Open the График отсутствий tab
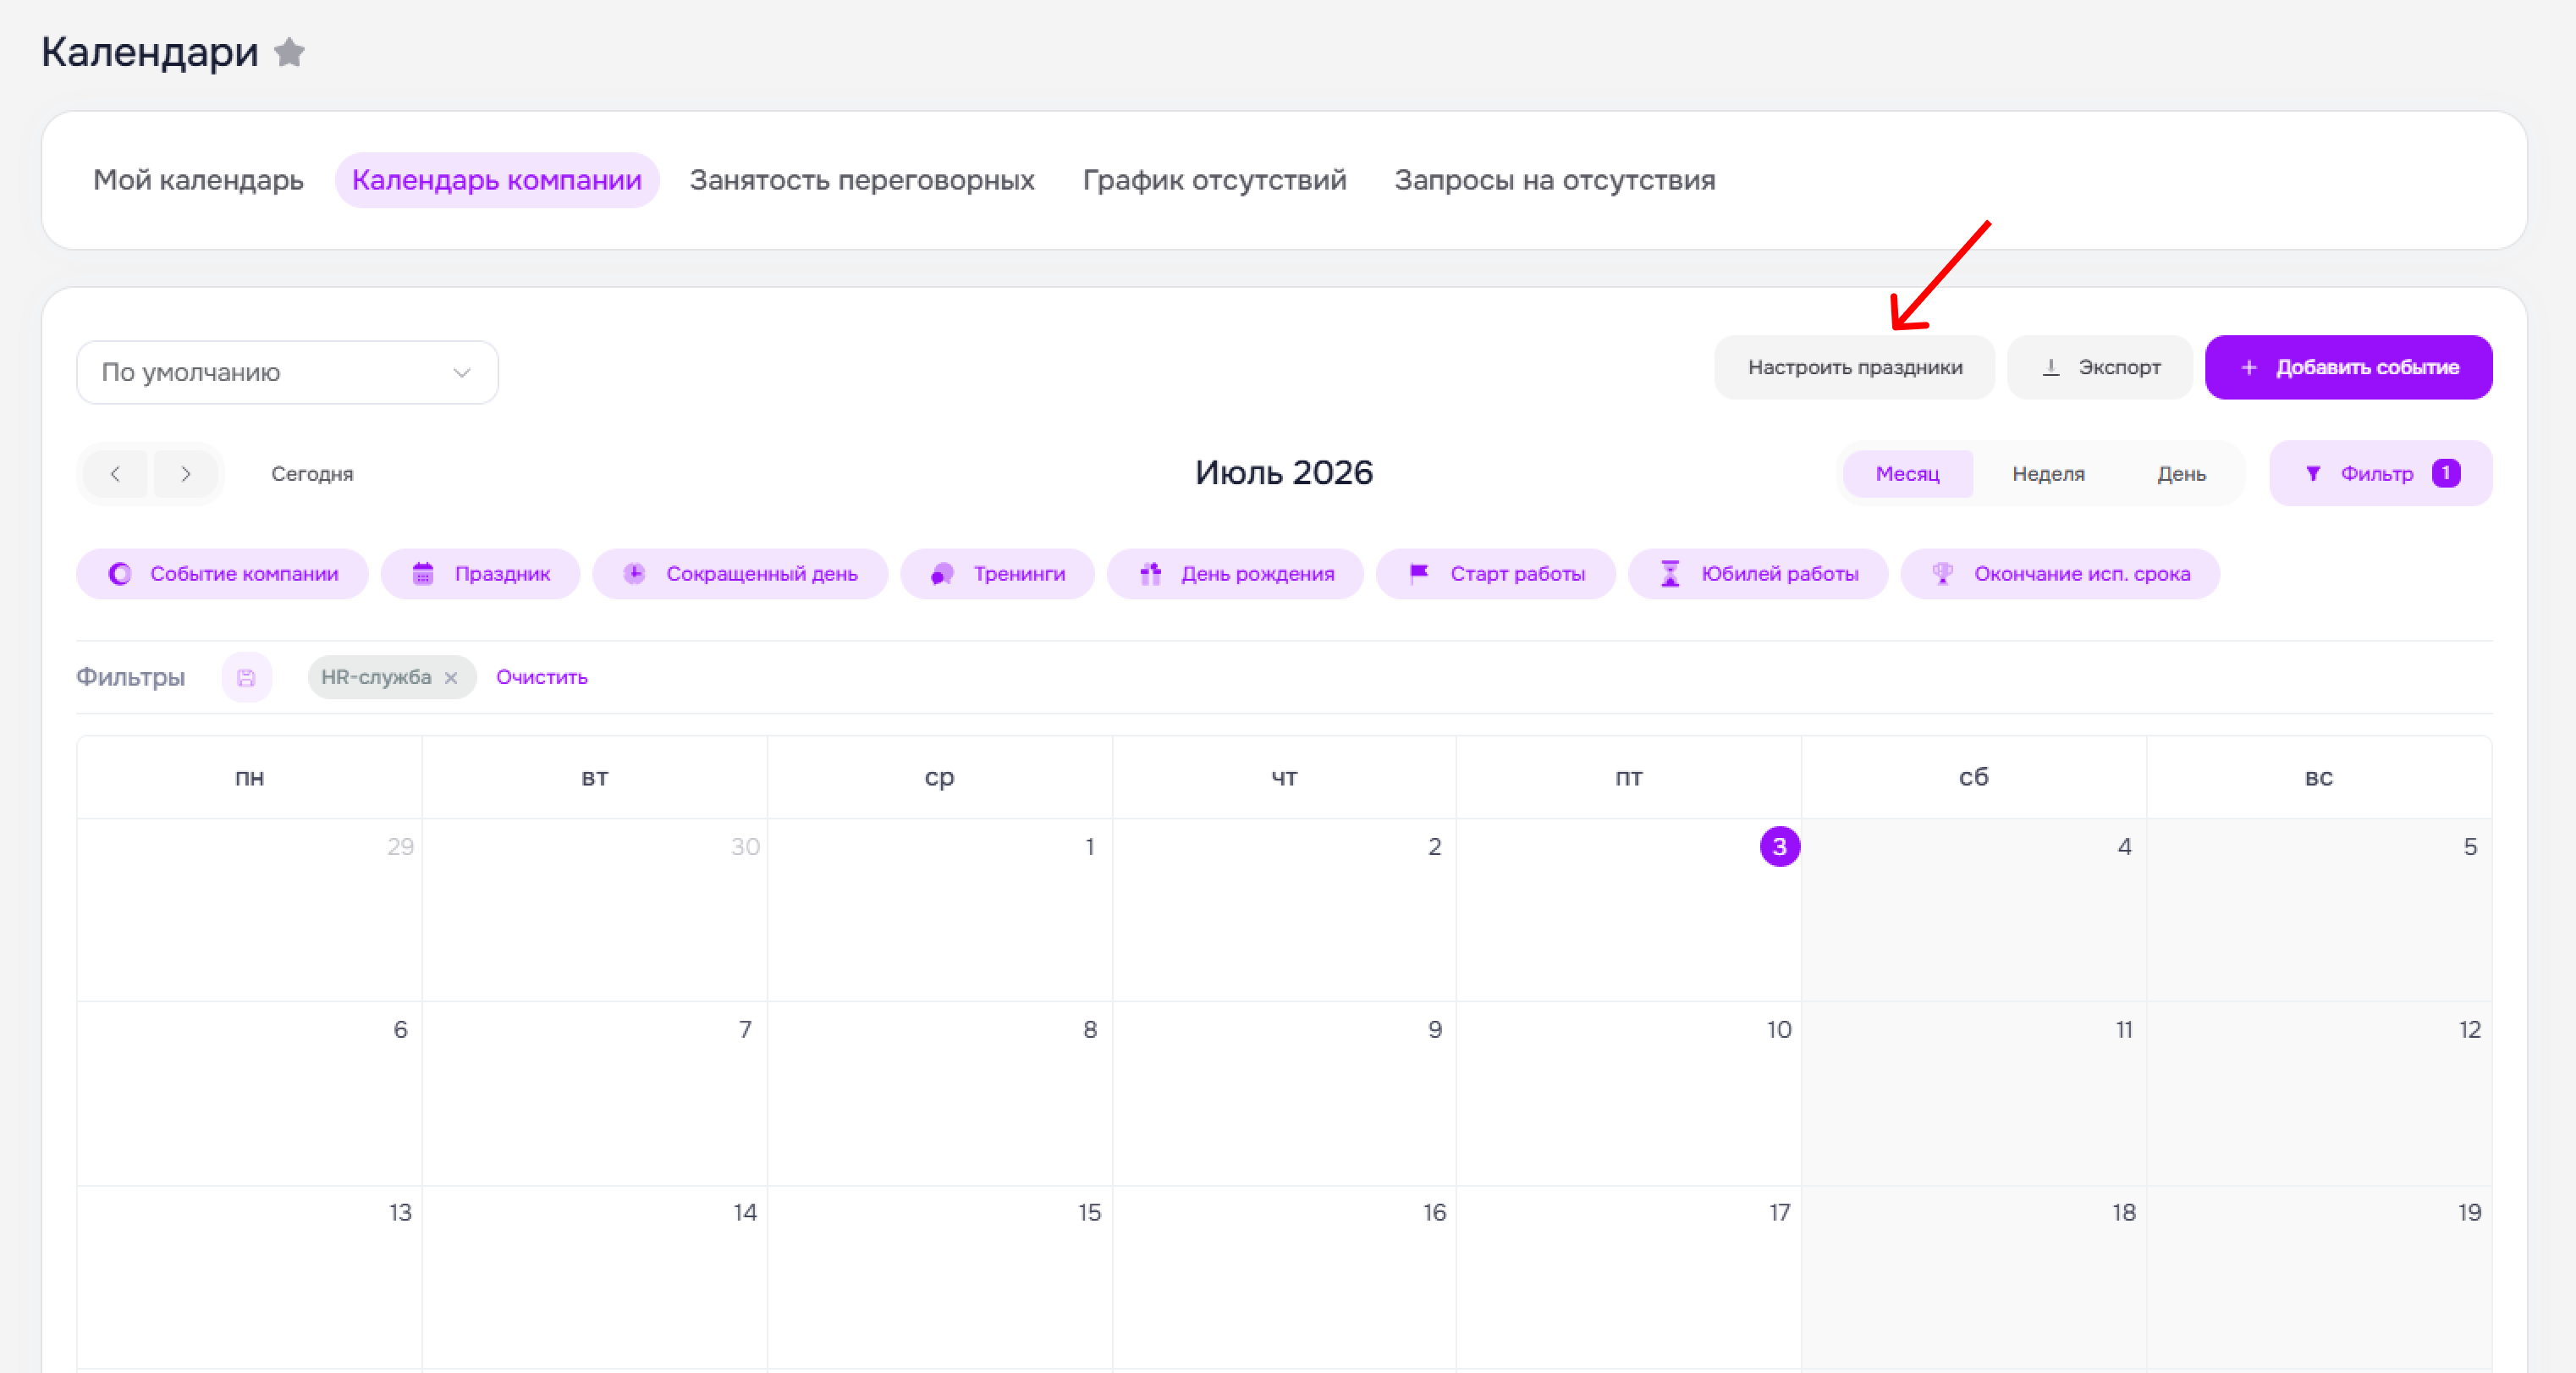This screenshot has height=1373, width=2576. (x=1215, y=180)
